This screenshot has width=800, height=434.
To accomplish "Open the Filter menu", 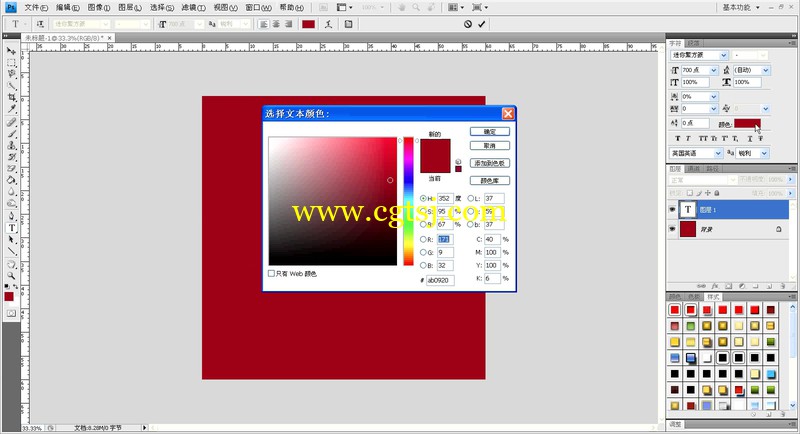I will (193, 8).
